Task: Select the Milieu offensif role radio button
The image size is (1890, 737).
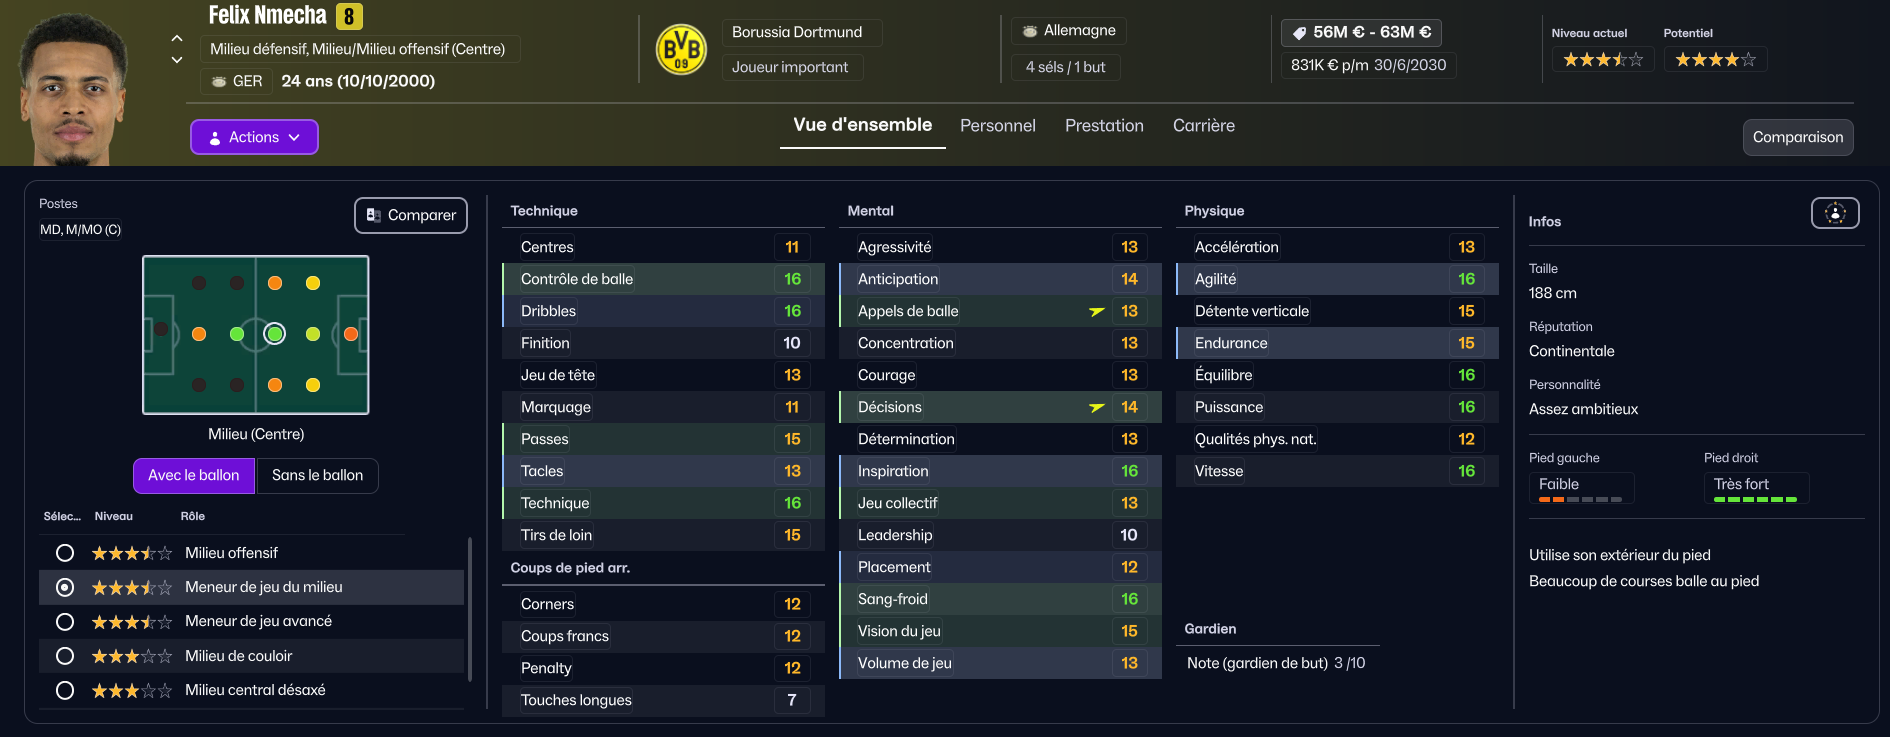Action: pos(65,553)
